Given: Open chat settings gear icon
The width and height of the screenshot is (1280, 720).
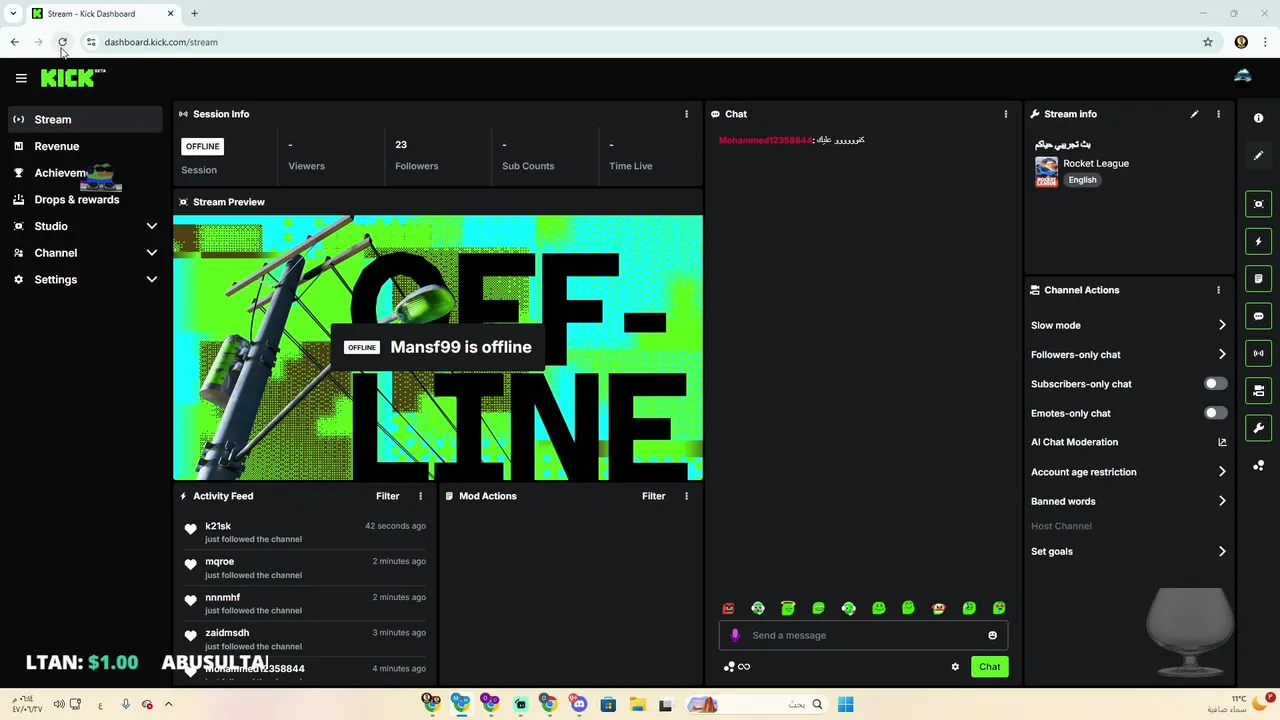Looking at the screenshot, I should (x=955, y=667).
